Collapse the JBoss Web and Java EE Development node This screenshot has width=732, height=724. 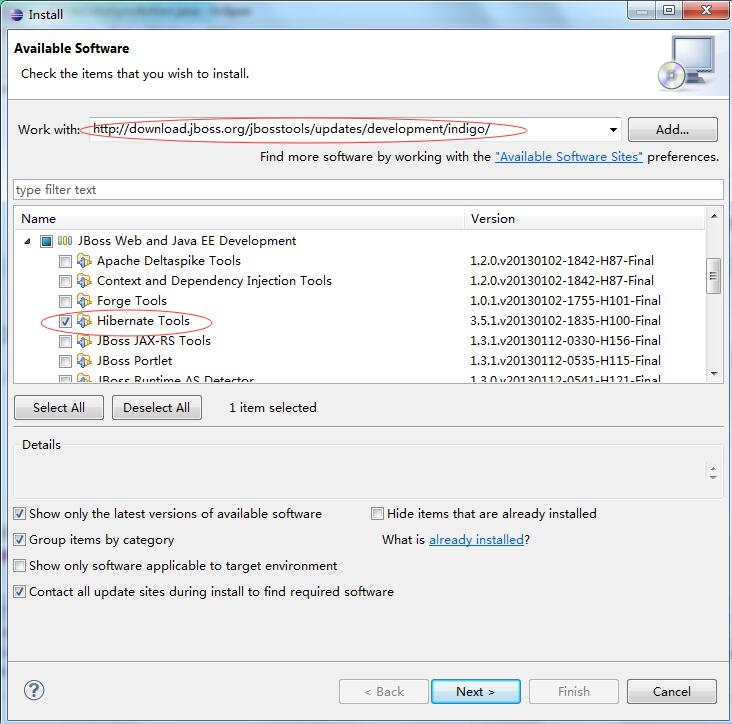point(27,241)
